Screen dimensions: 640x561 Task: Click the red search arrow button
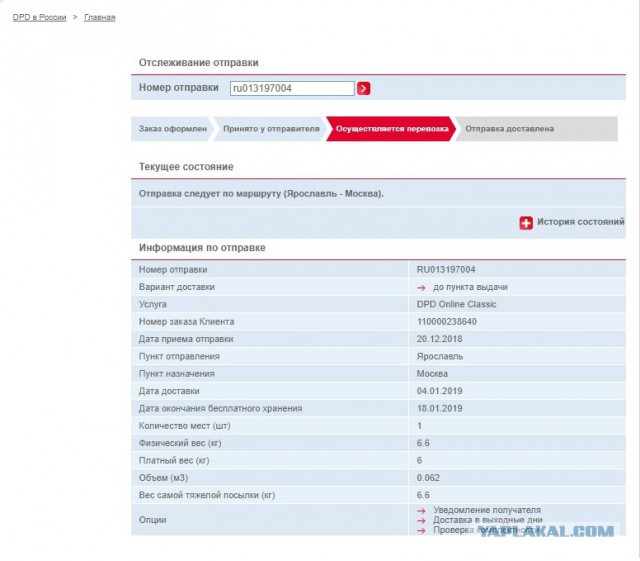pos(363,88)
